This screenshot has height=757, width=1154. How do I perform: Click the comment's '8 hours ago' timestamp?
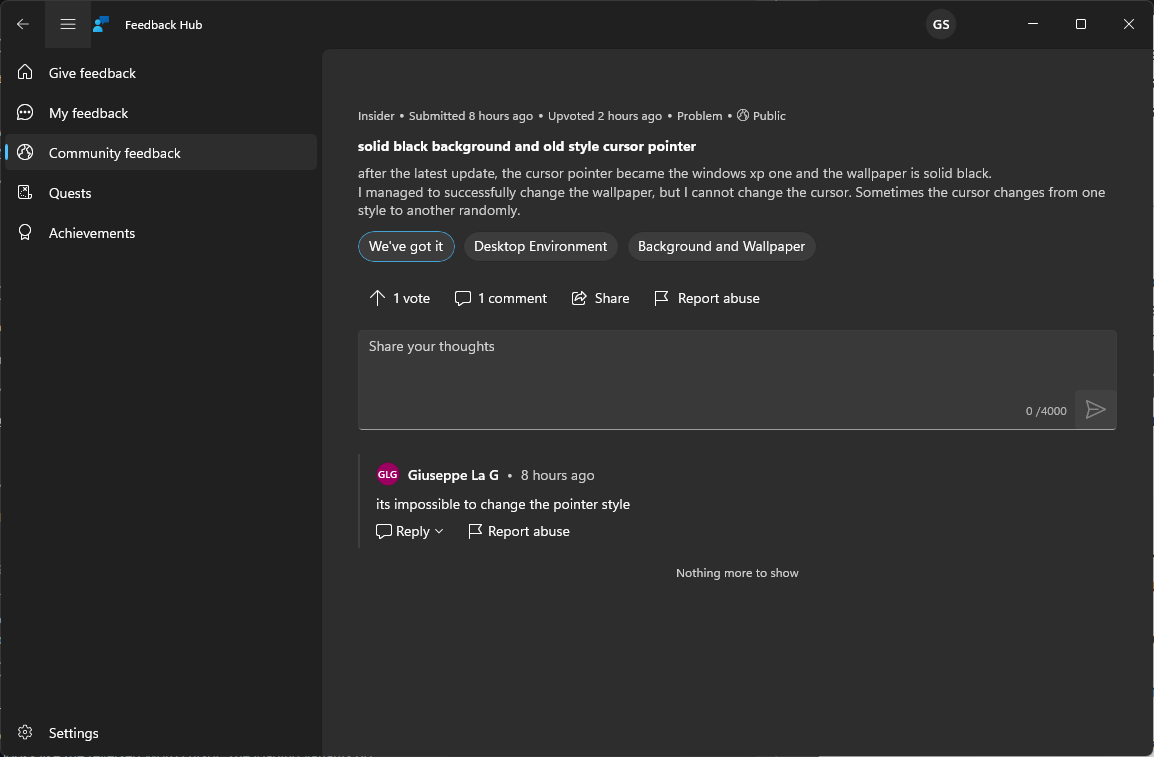coord(557,475)
